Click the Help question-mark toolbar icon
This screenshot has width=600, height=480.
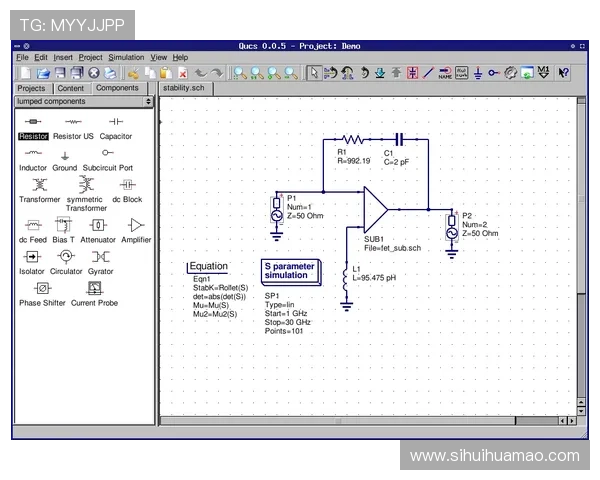(x=564, y=73)
